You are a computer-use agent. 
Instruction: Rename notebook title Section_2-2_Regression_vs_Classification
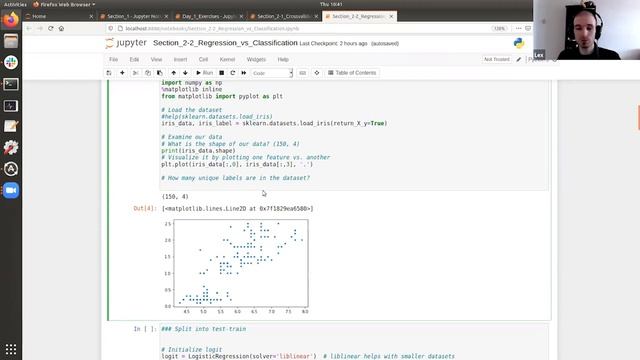[x=225, y=43]
